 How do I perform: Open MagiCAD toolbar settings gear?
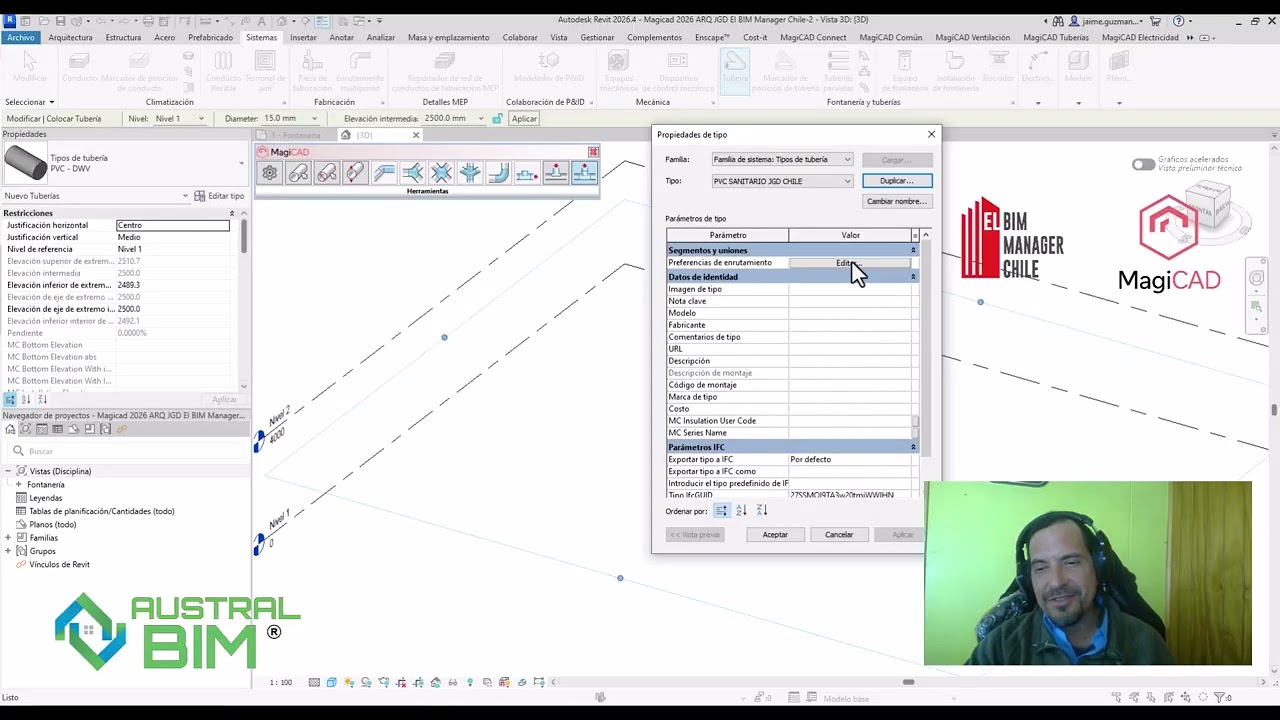[x=270, y=173]
